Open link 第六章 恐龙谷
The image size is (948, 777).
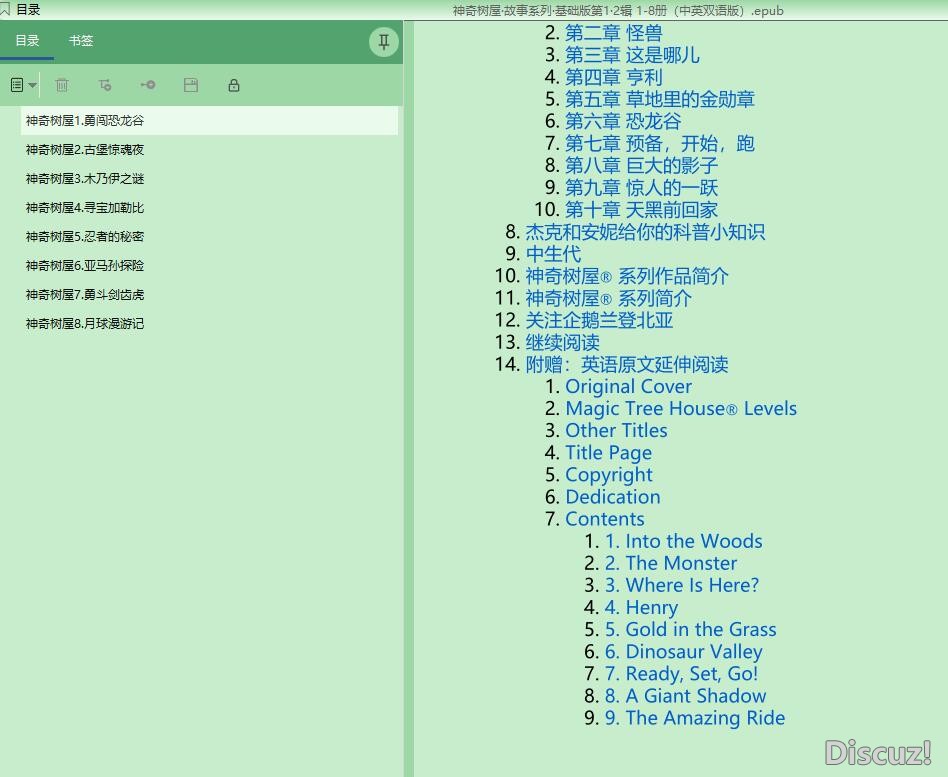point(623,121)
